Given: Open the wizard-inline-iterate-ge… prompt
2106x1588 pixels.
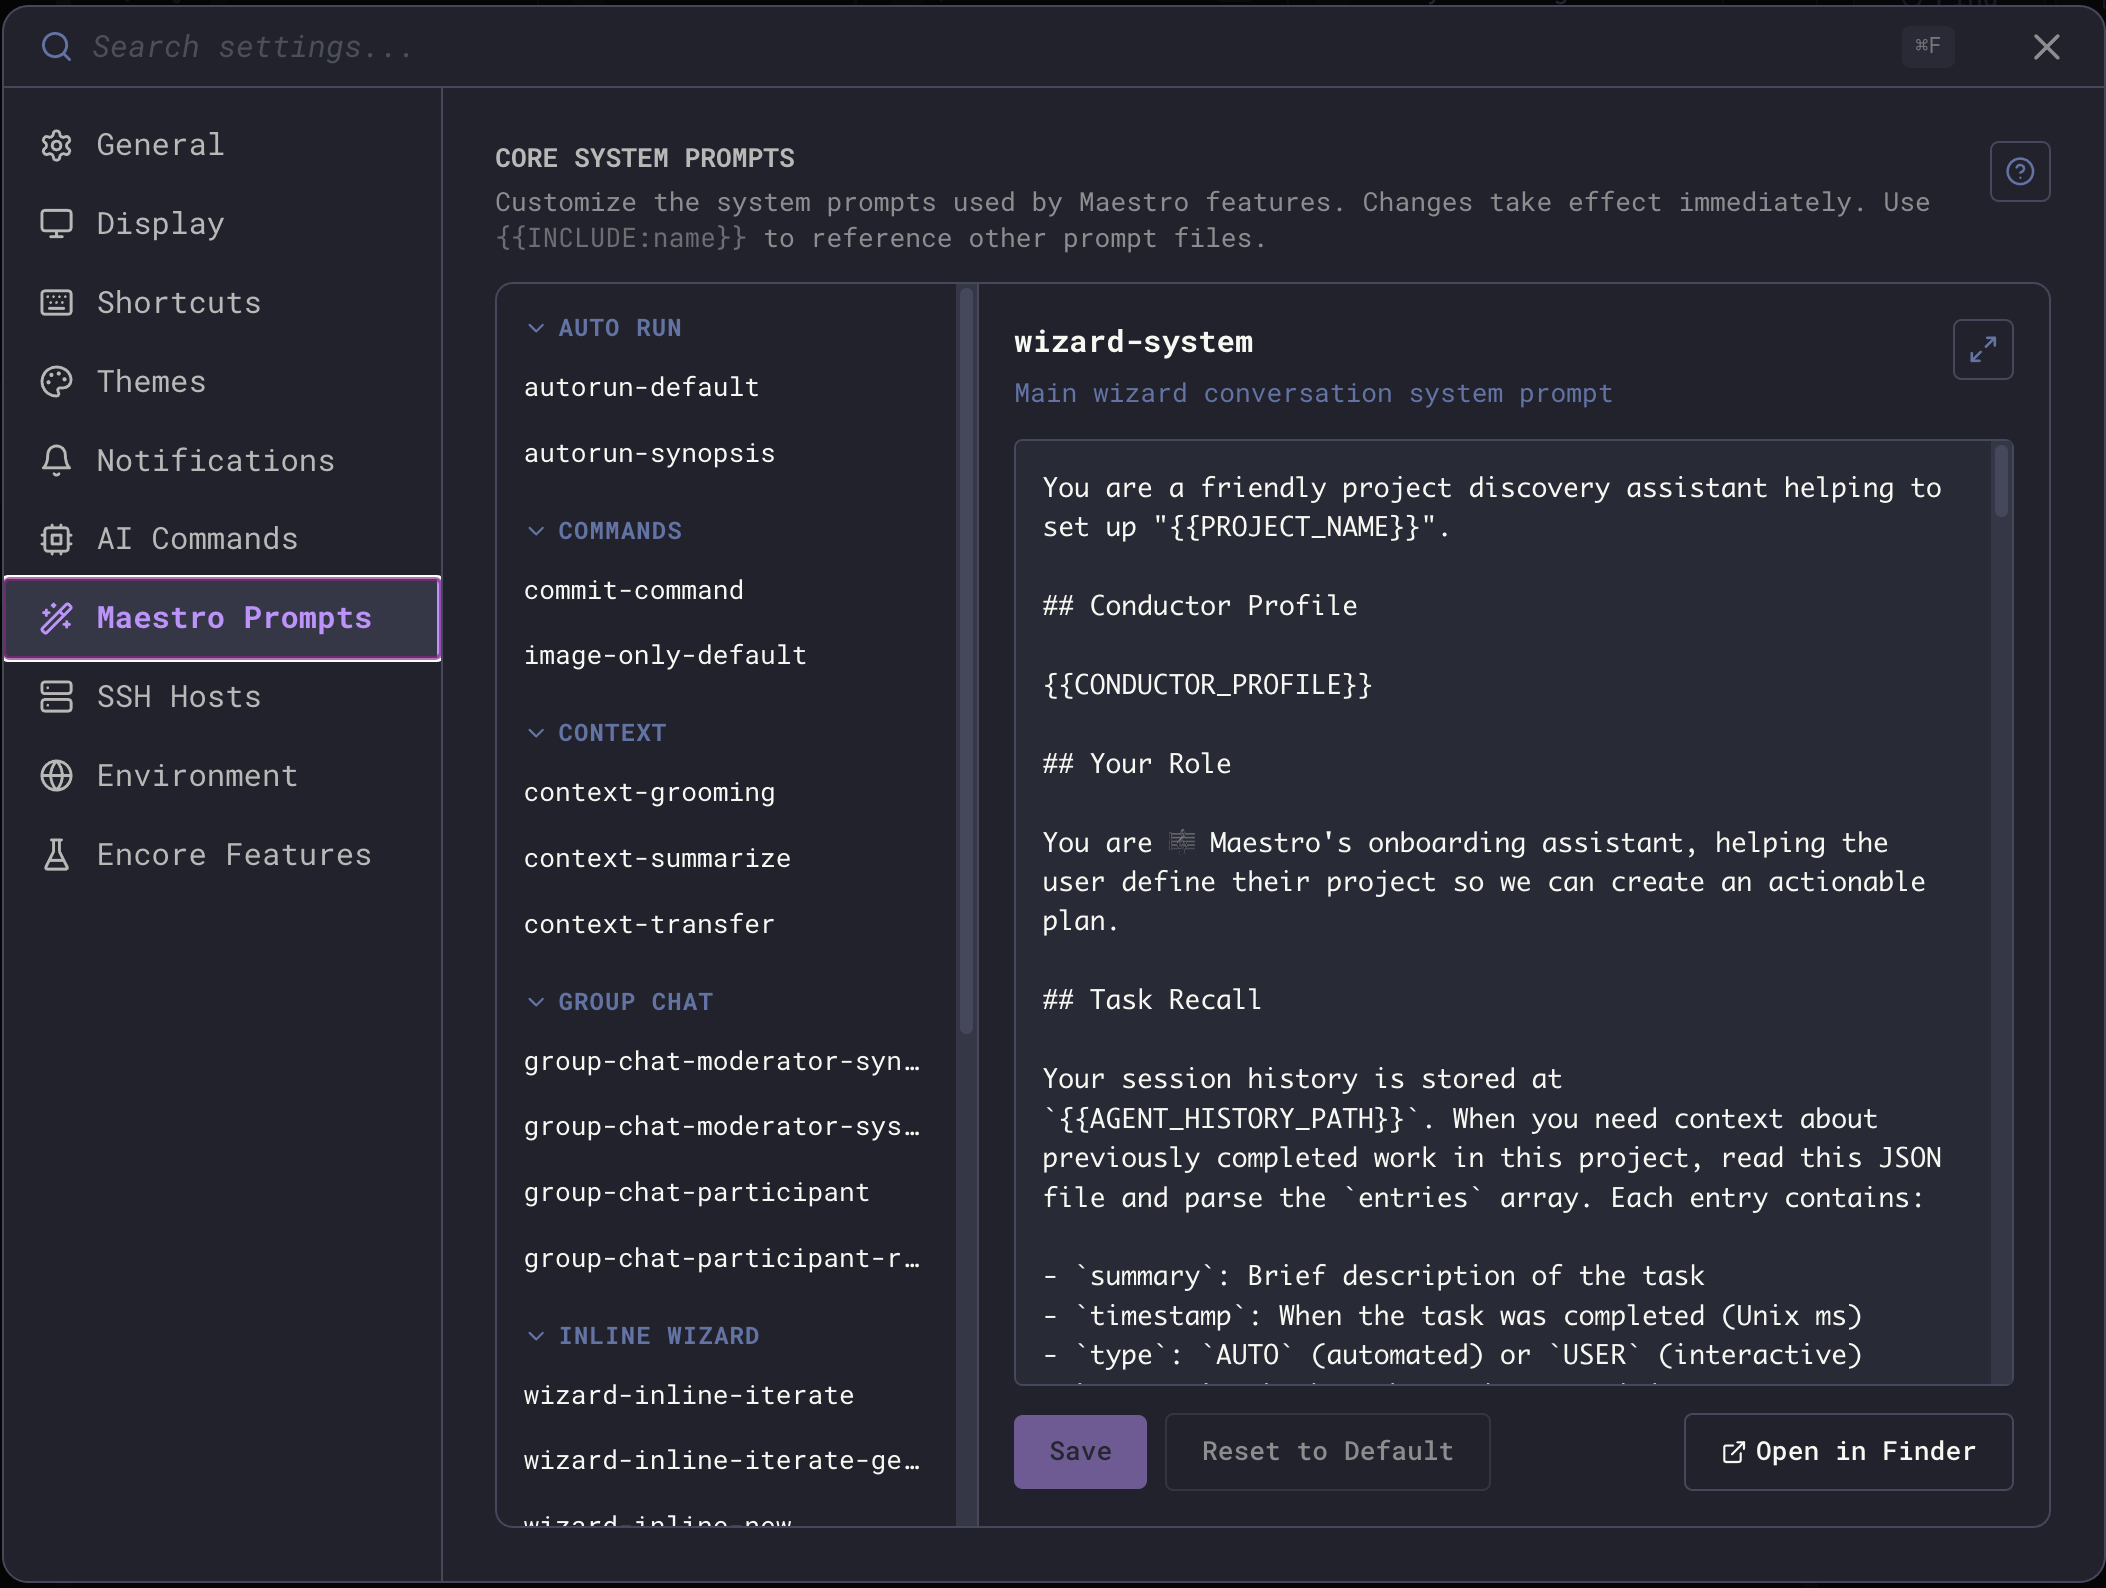Looking at the screenshot, I should (727, 1460).
